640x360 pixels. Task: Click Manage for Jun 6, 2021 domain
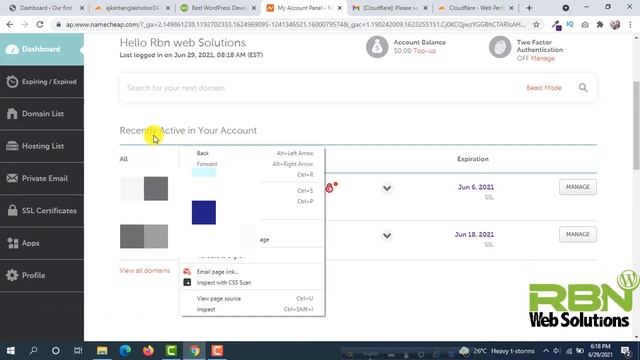pos(578,187)
